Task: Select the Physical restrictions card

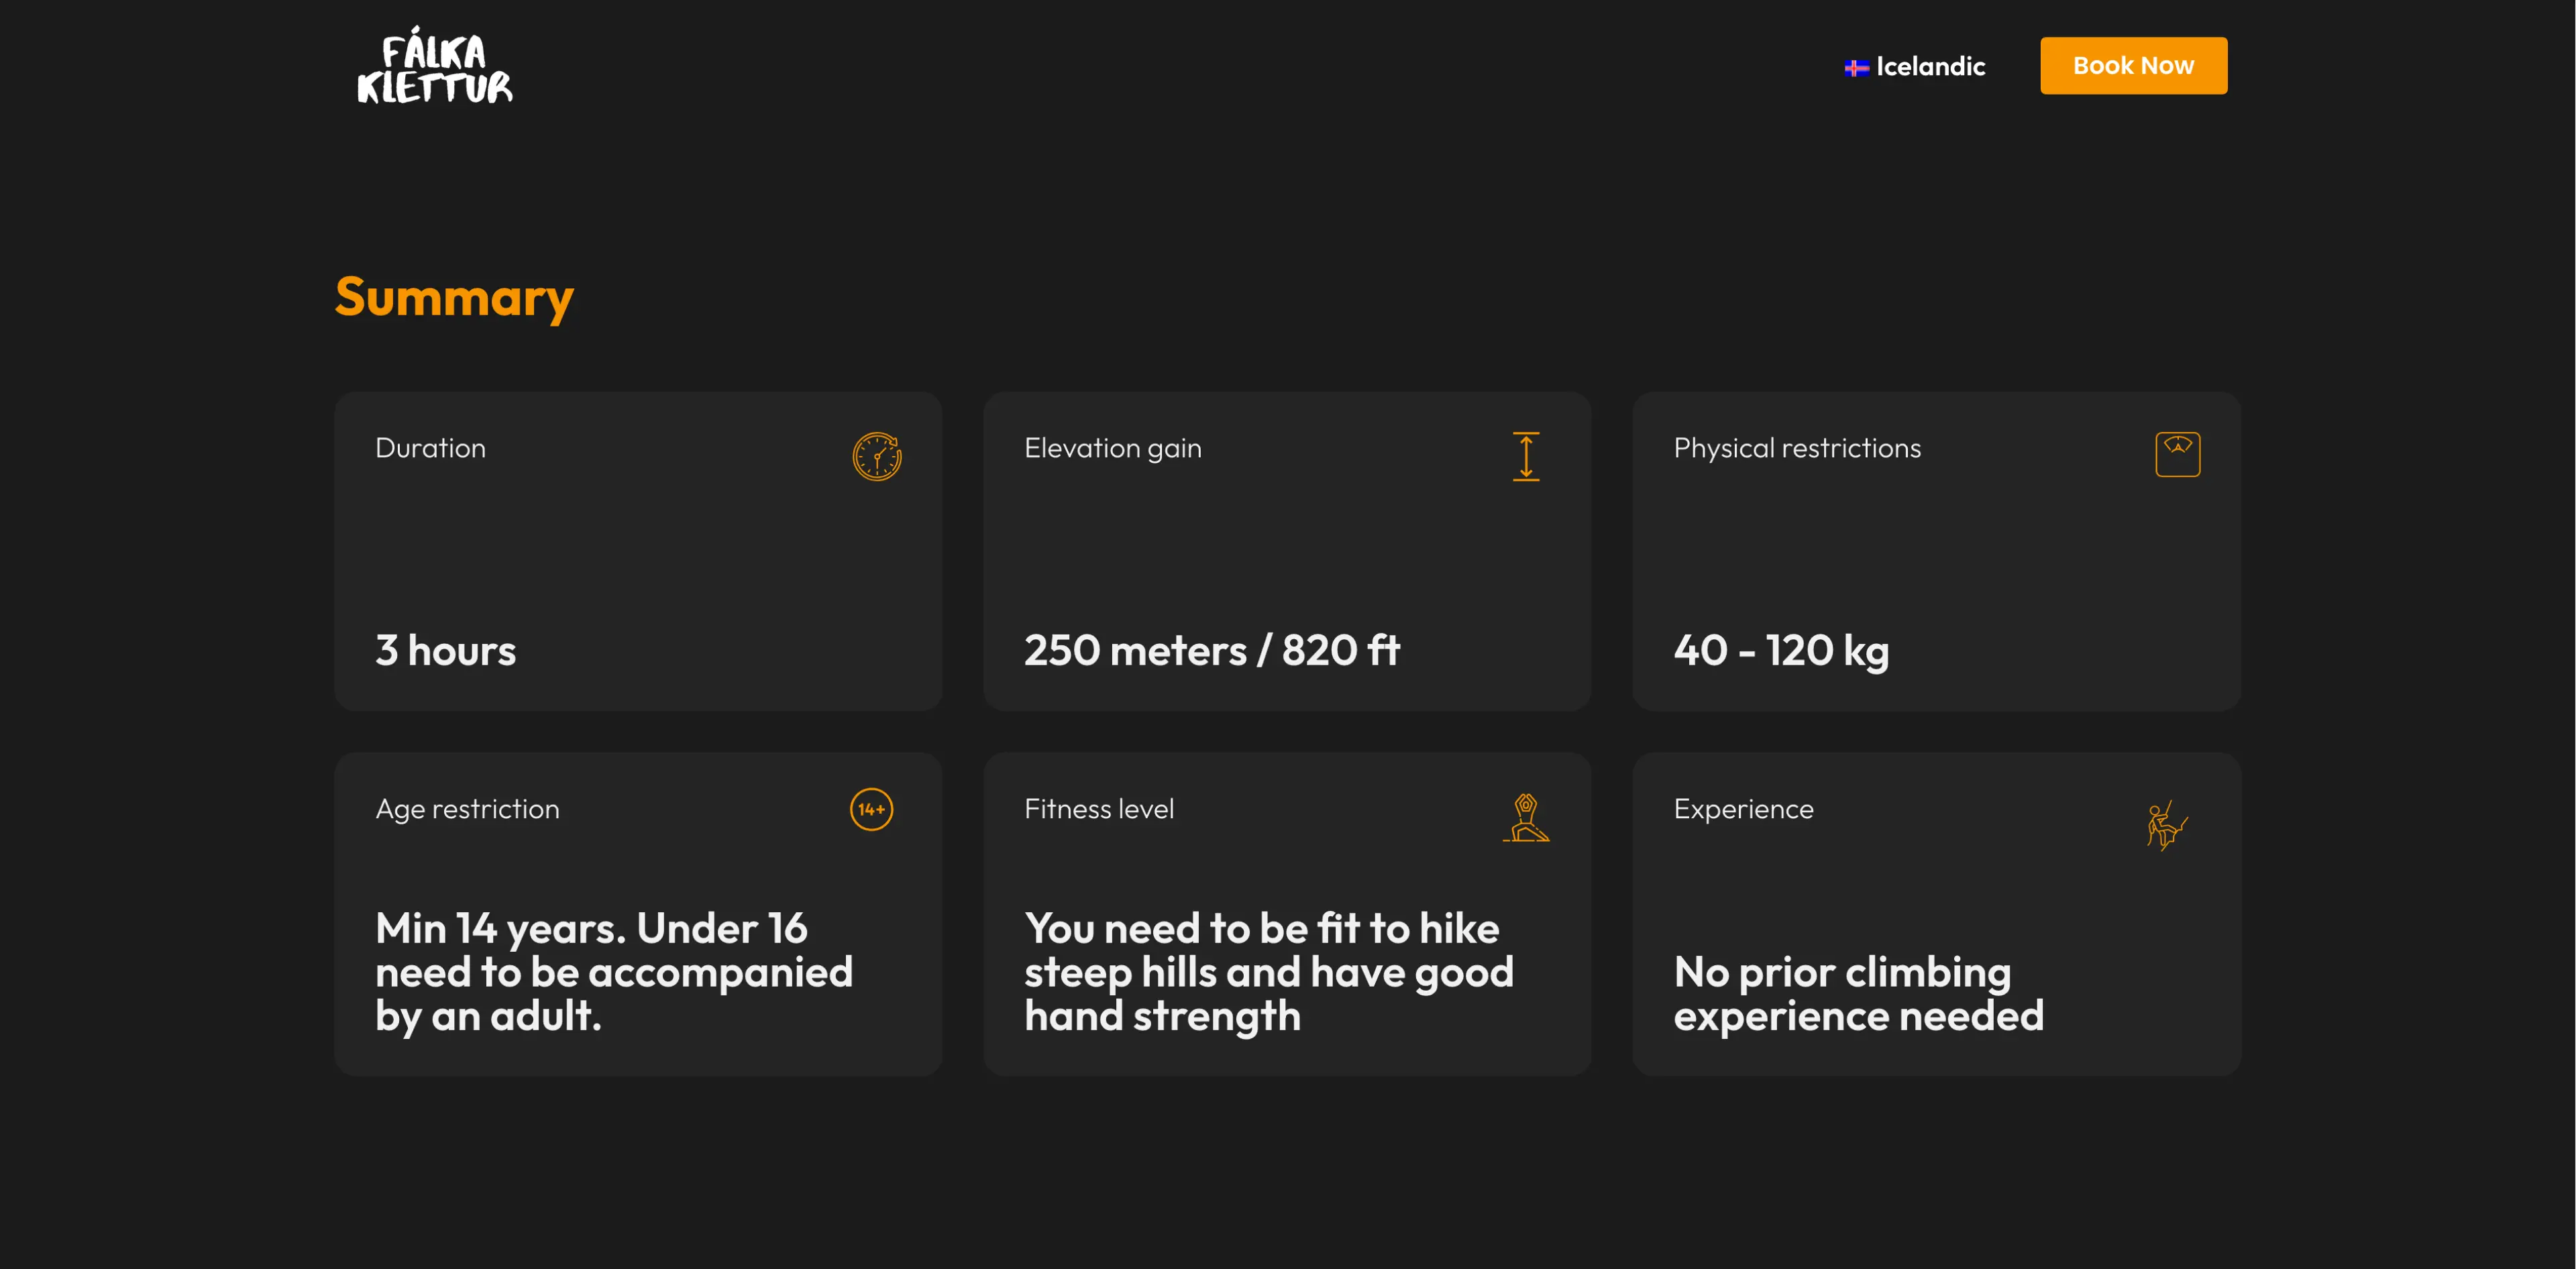Action: (x=1936, y=551)
